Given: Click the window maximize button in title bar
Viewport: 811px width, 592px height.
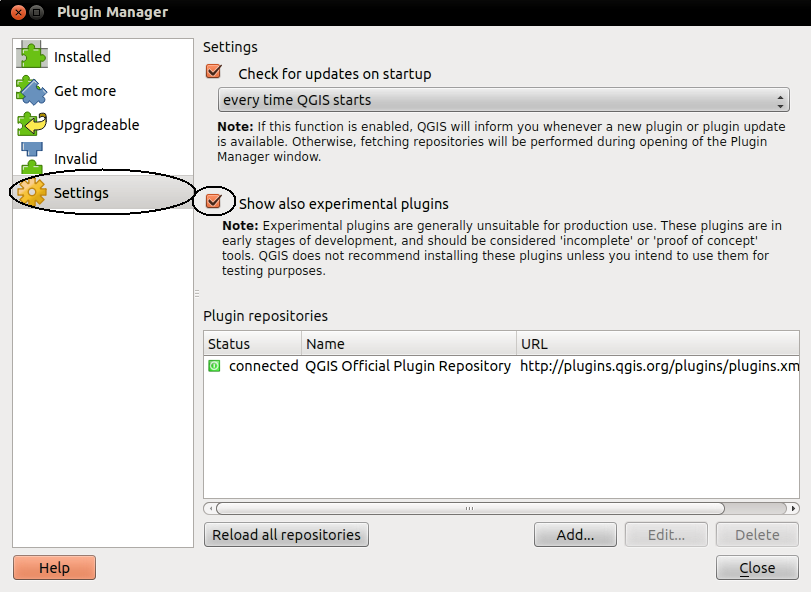Looking at the screenshot, I should pyautogui.click(x=37, y=12).
